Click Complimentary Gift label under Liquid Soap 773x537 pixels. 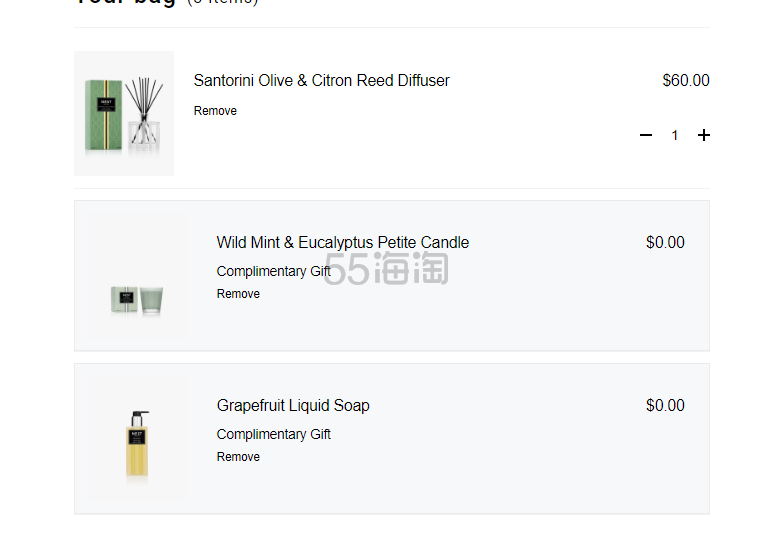[x=274, y=434]
